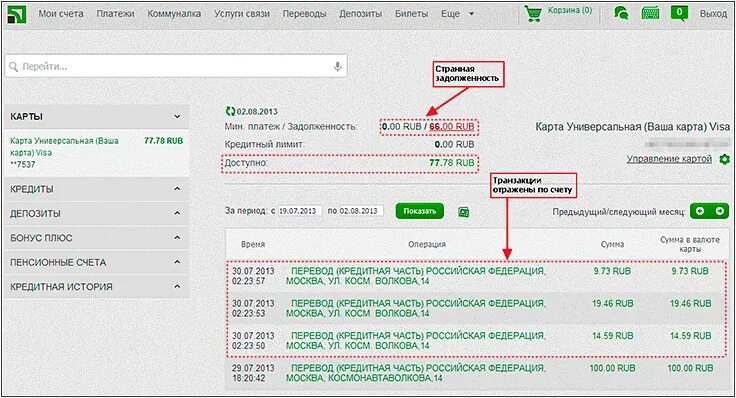Viewport: 736px width, 398px height.
Task: Open Управление картой link
Action: [x=669, y=159]
